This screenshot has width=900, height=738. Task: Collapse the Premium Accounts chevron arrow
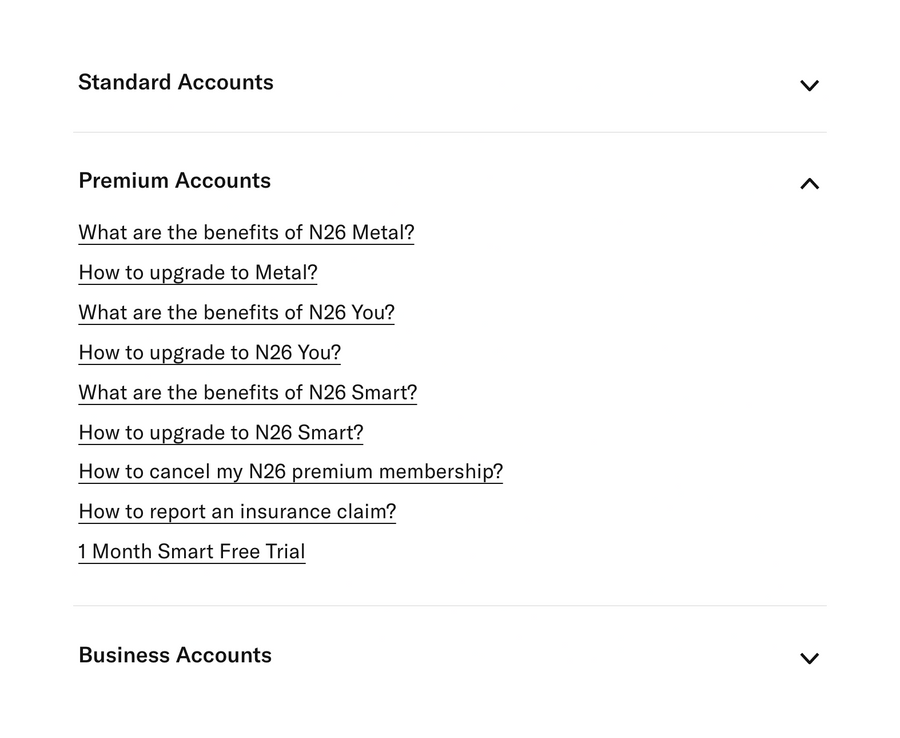coord(809,183)
